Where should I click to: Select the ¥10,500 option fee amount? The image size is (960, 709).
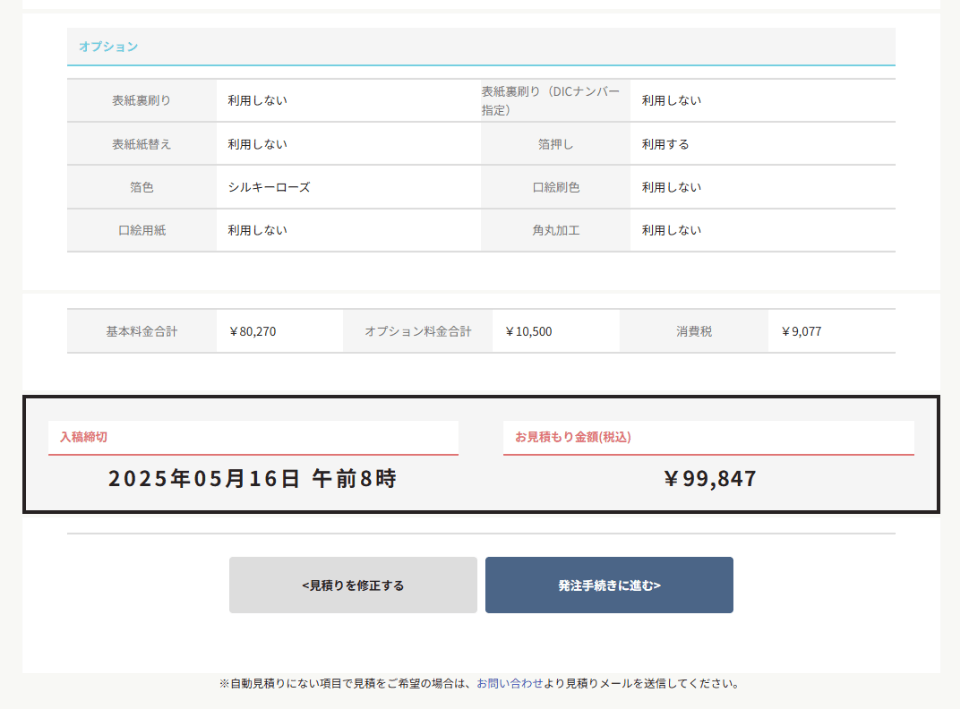click(528, 331)
